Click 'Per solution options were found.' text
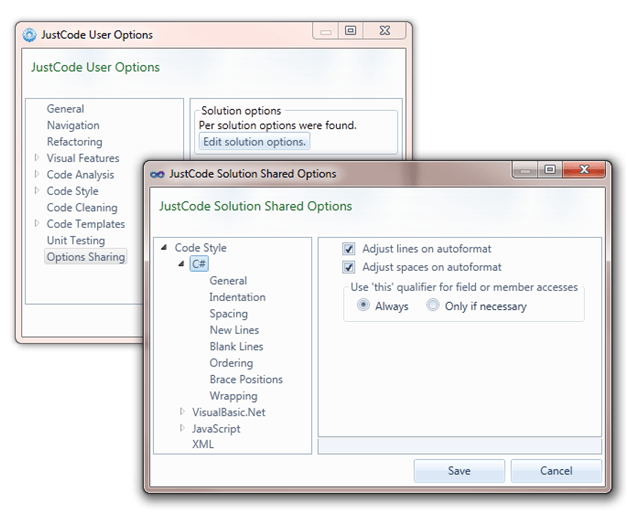The width and height of the screenshot is (628, 515). (x=278, y=125)
